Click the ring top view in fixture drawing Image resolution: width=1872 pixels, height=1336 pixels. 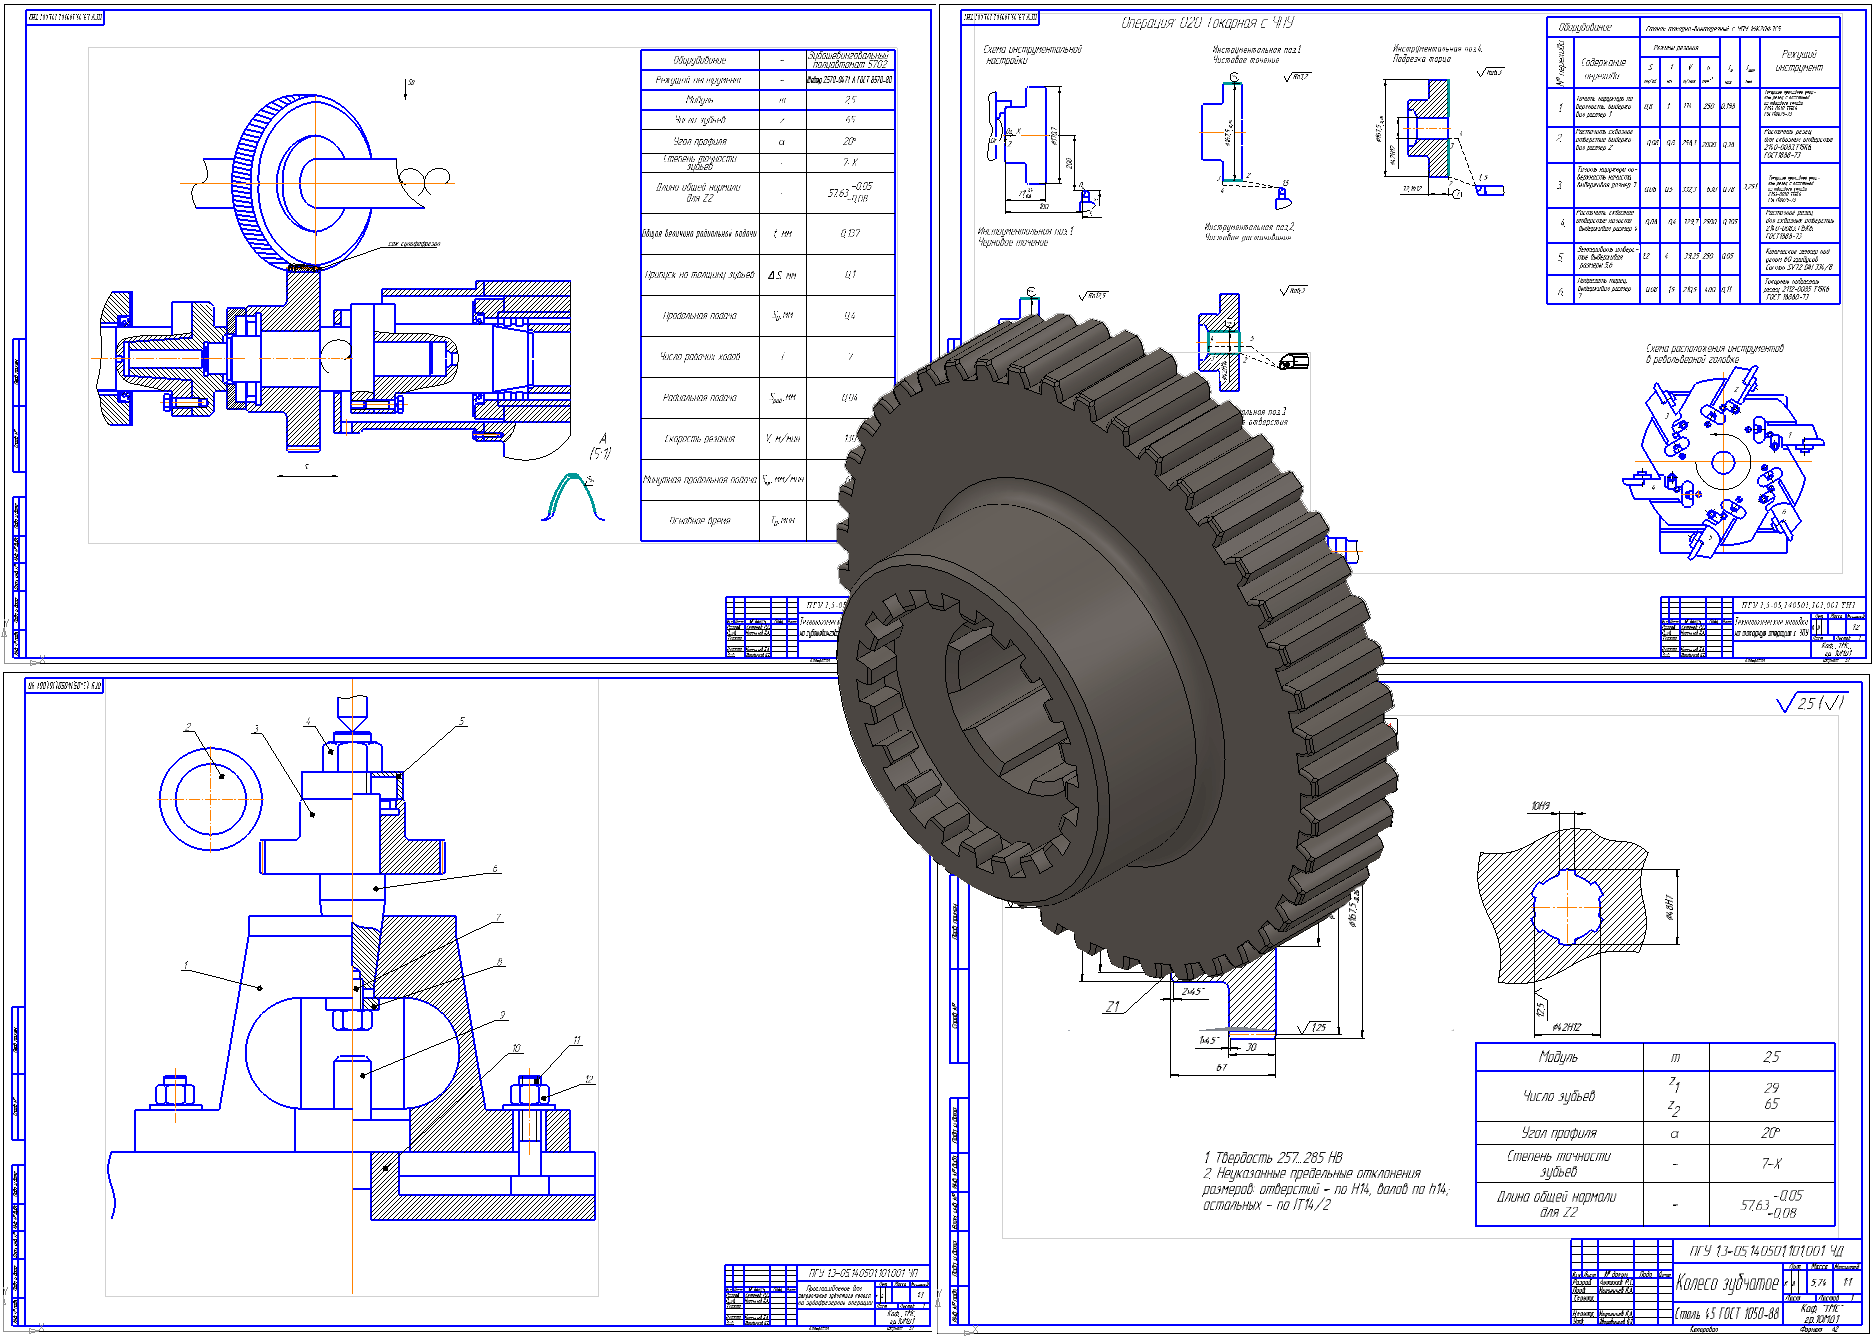coord(210,799)
